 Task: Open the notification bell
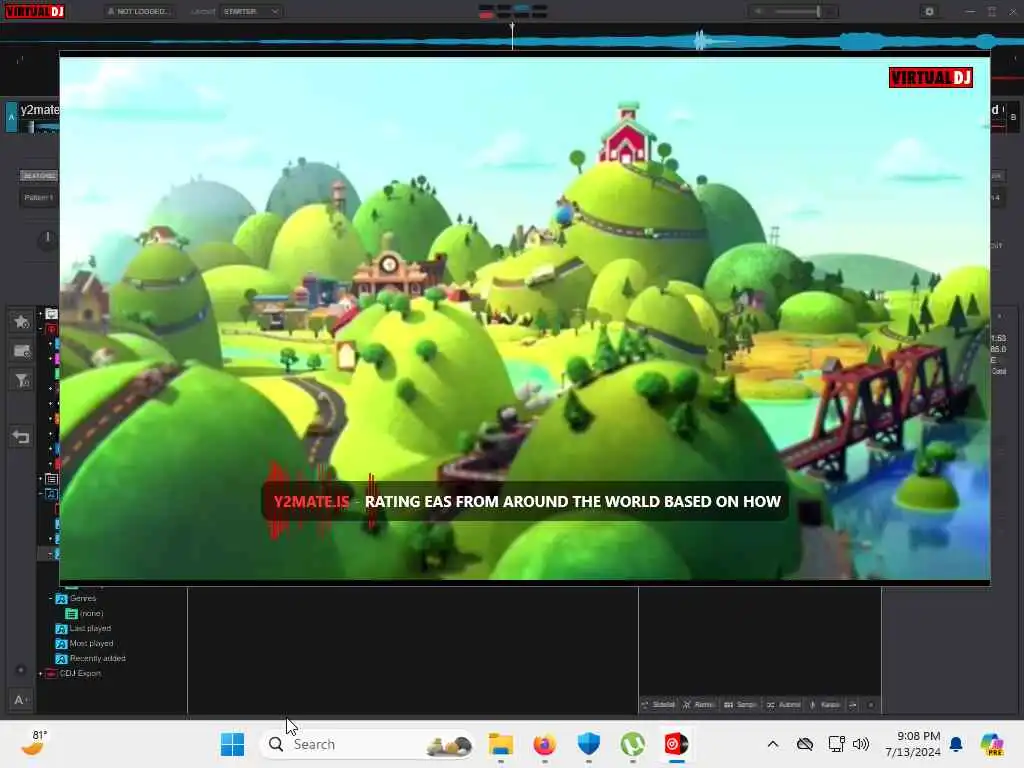click(956, 744)
